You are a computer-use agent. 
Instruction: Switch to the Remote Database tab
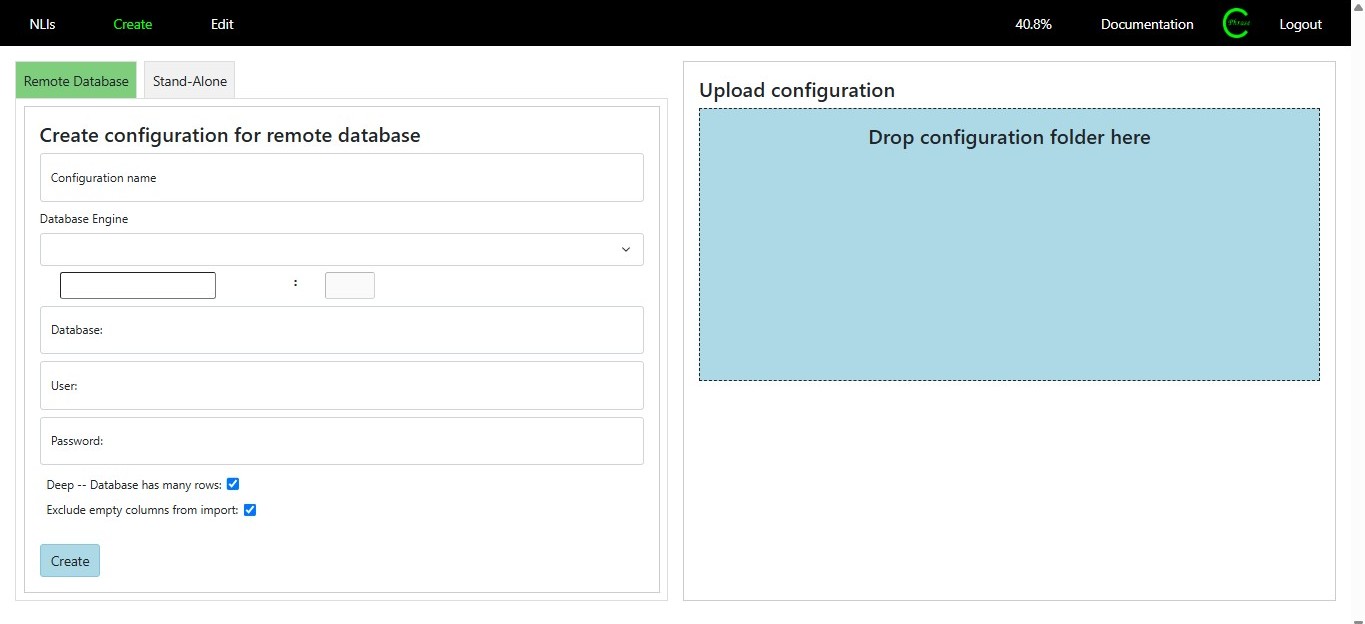[76, 81]
